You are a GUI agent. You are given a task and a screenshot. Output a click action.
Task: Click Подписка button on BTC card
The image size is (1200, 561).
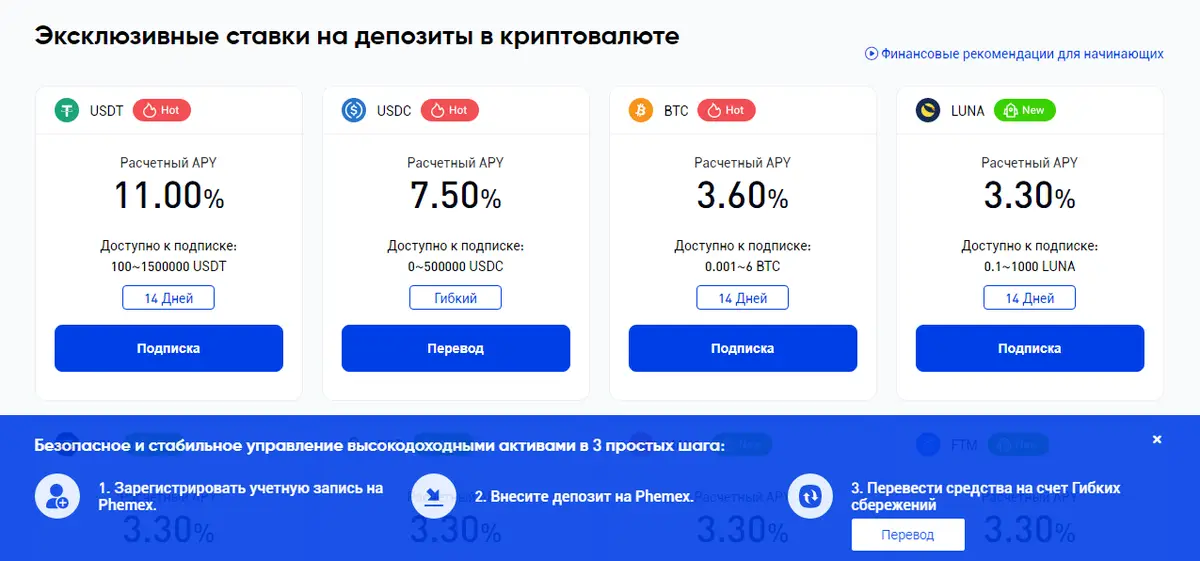coord(743,348)
